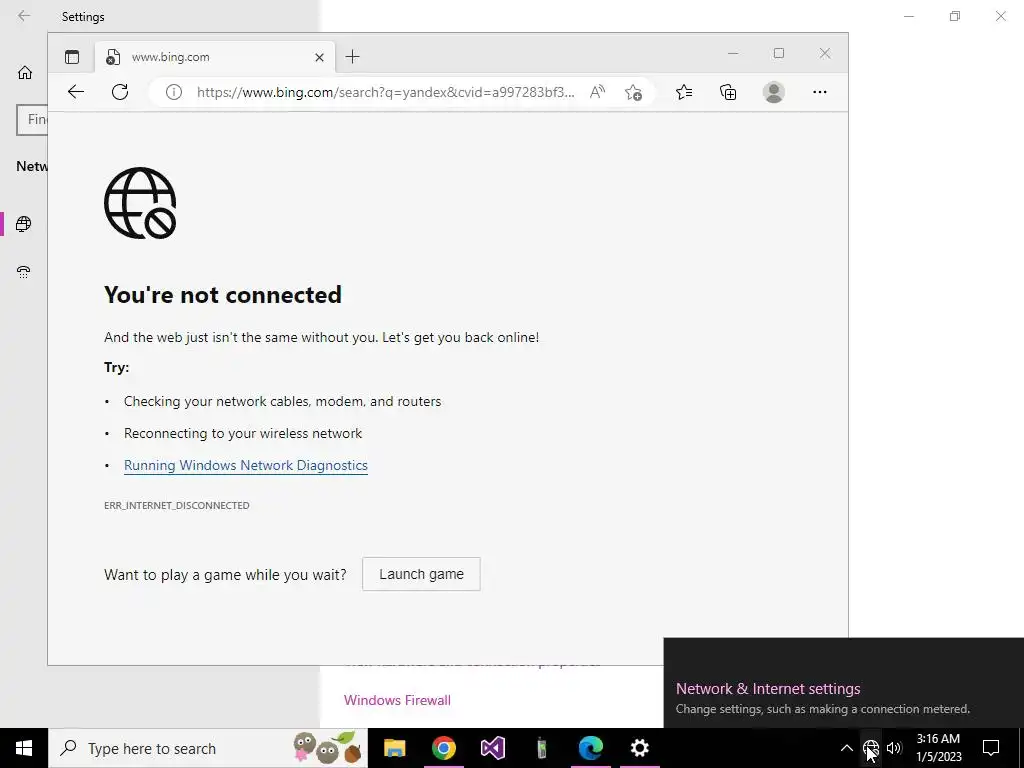1024x768 pixels.
Task: Open Settings Home icon
Action: (25, 72)
